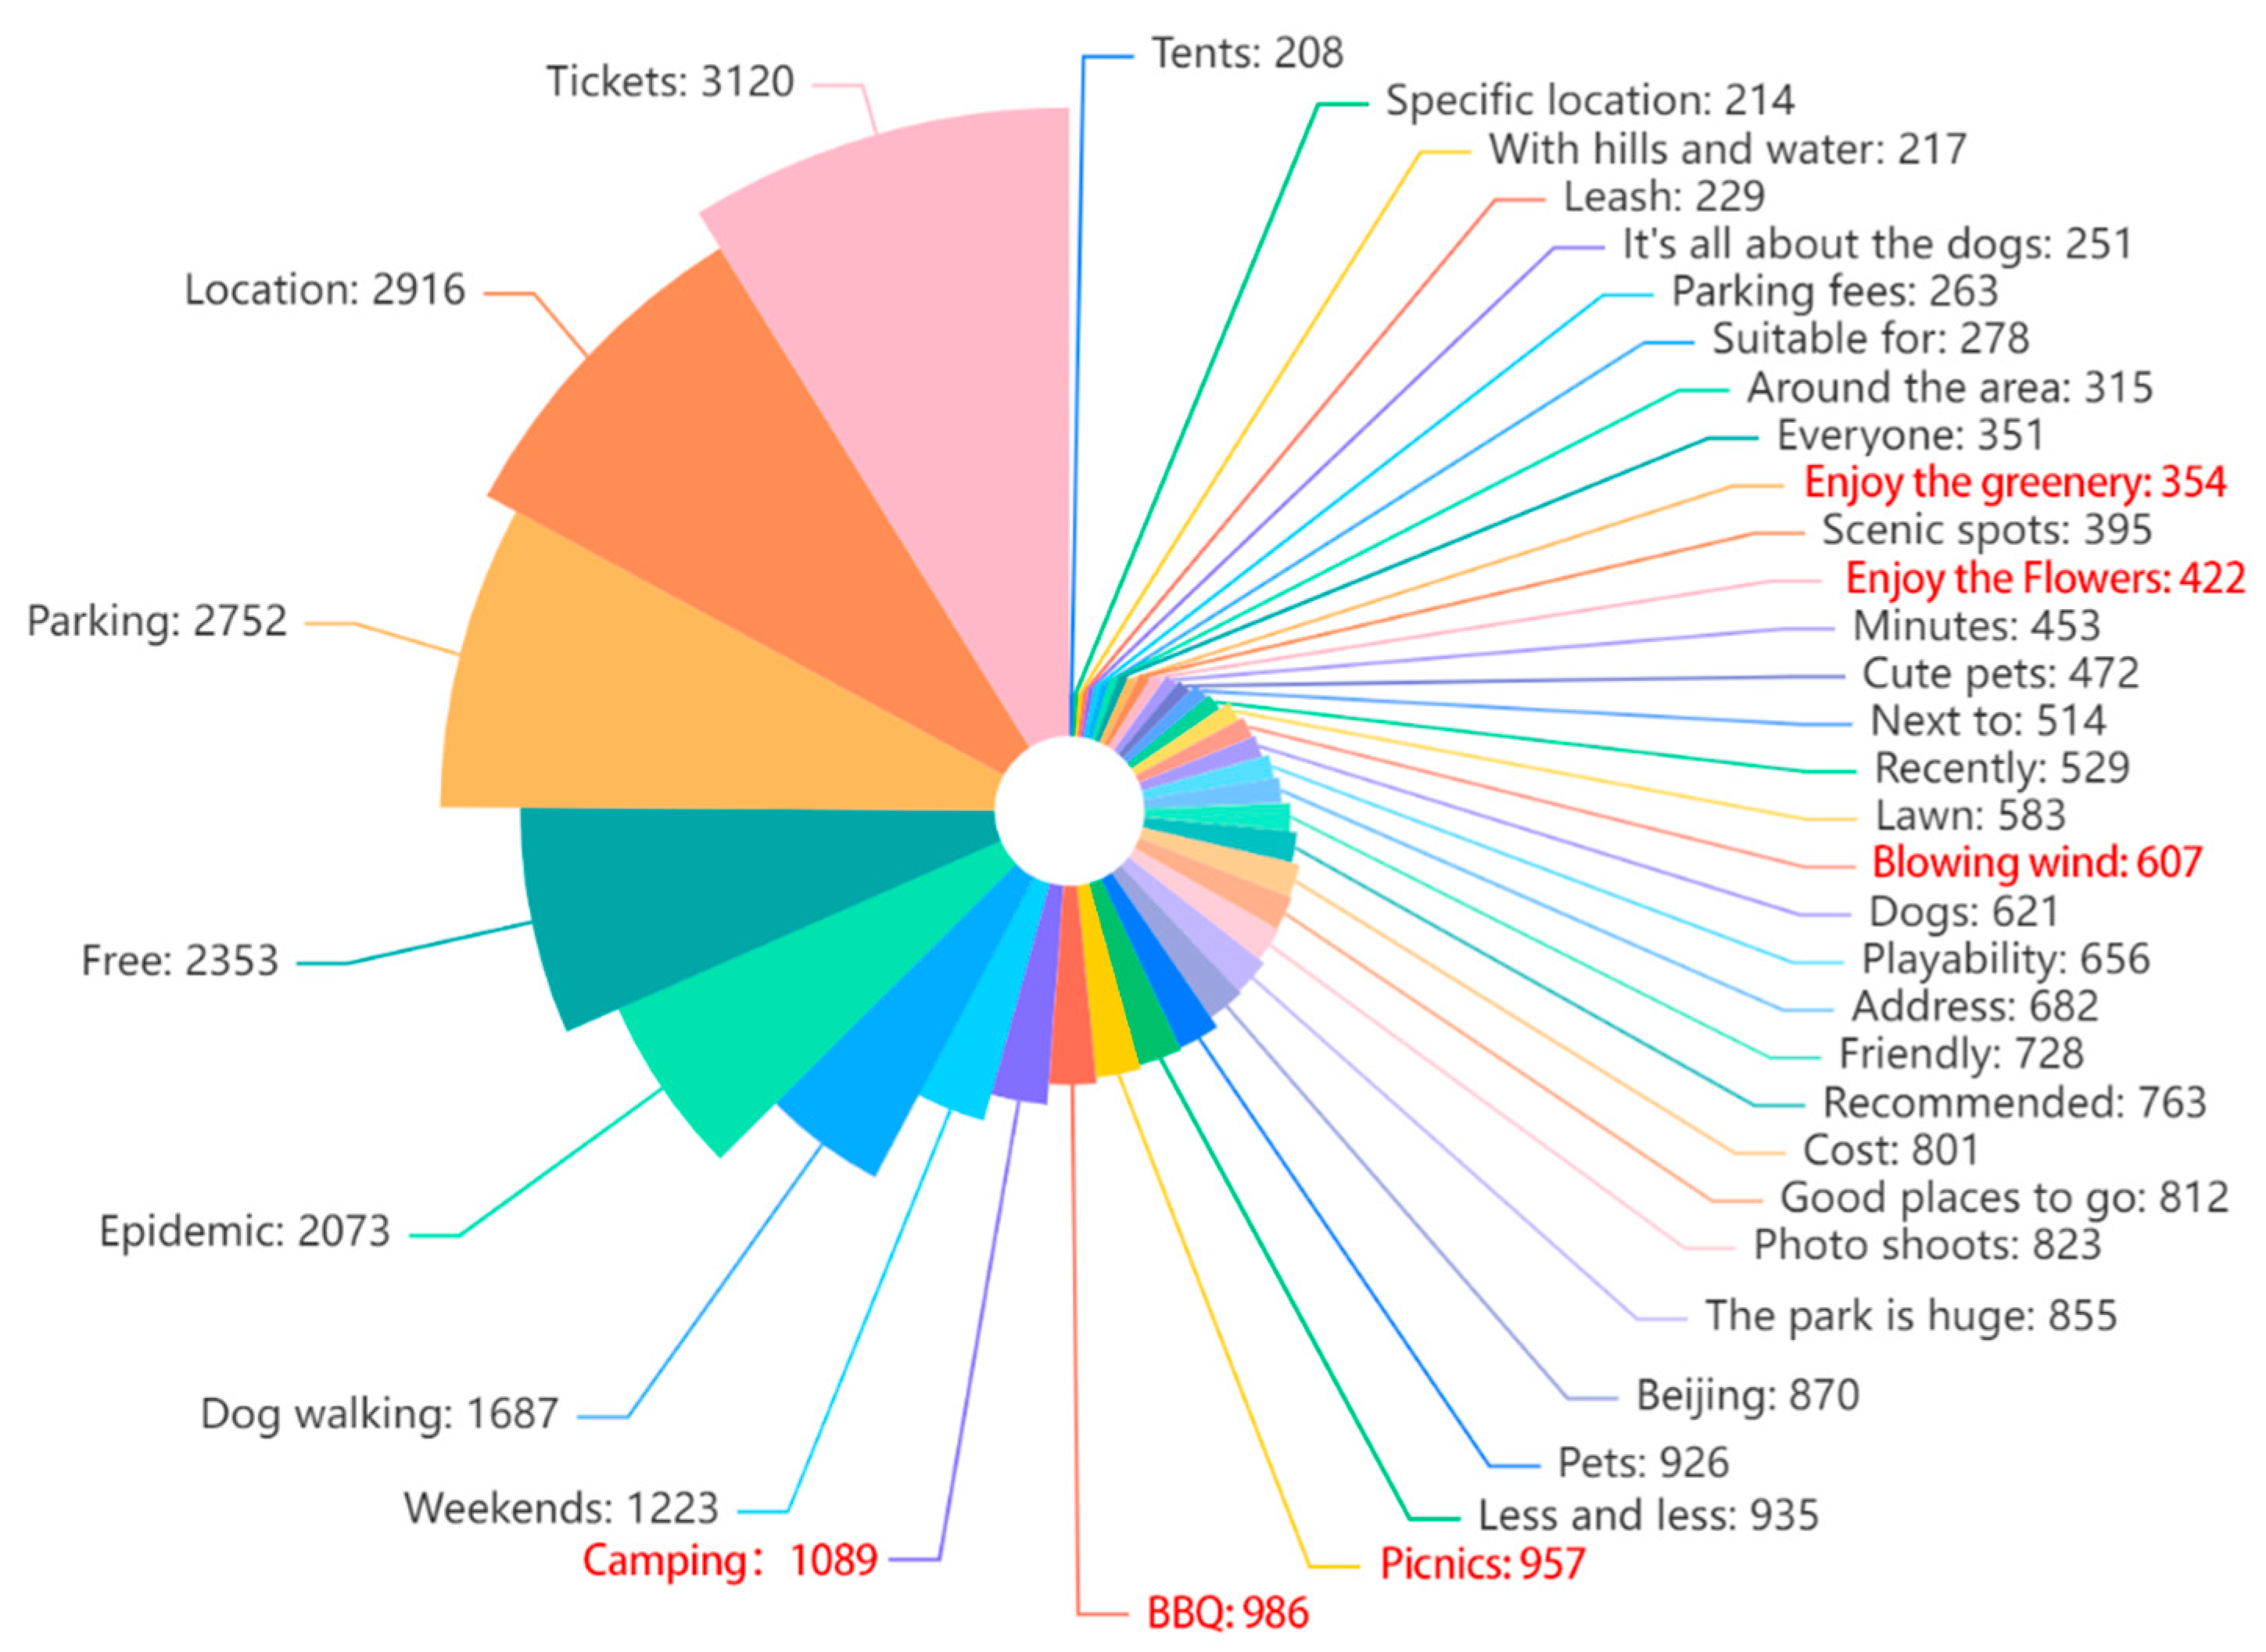2266x1652 pixels.
Task: Click the white center of the chart
Action: click(x=1068, y=811)
